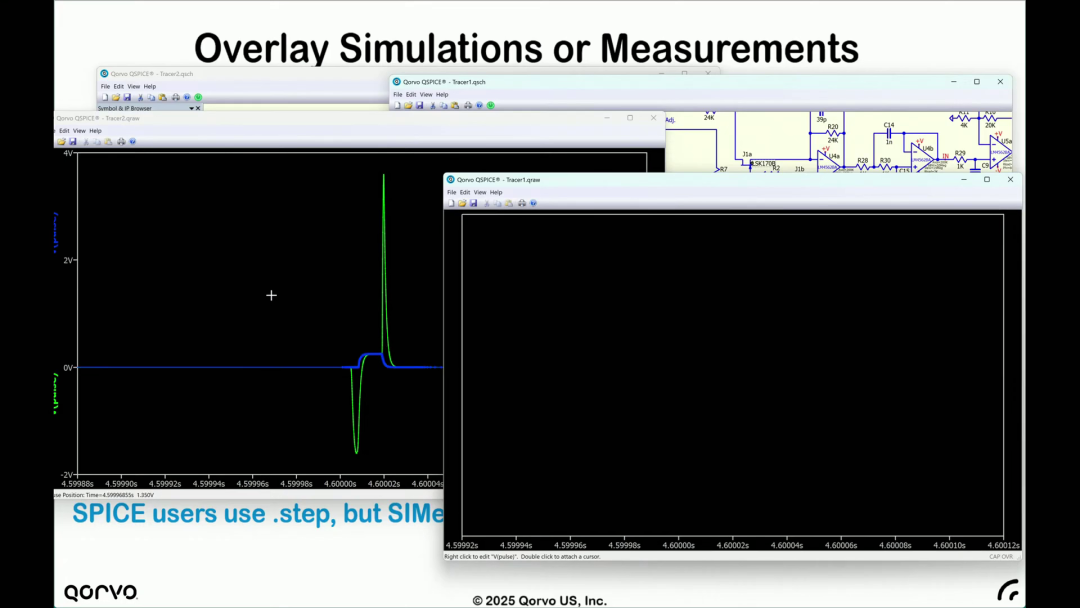Click the Help icon in Tracer2.qraw toolbar
The image size is (1080, 608).
pos(132,142)
